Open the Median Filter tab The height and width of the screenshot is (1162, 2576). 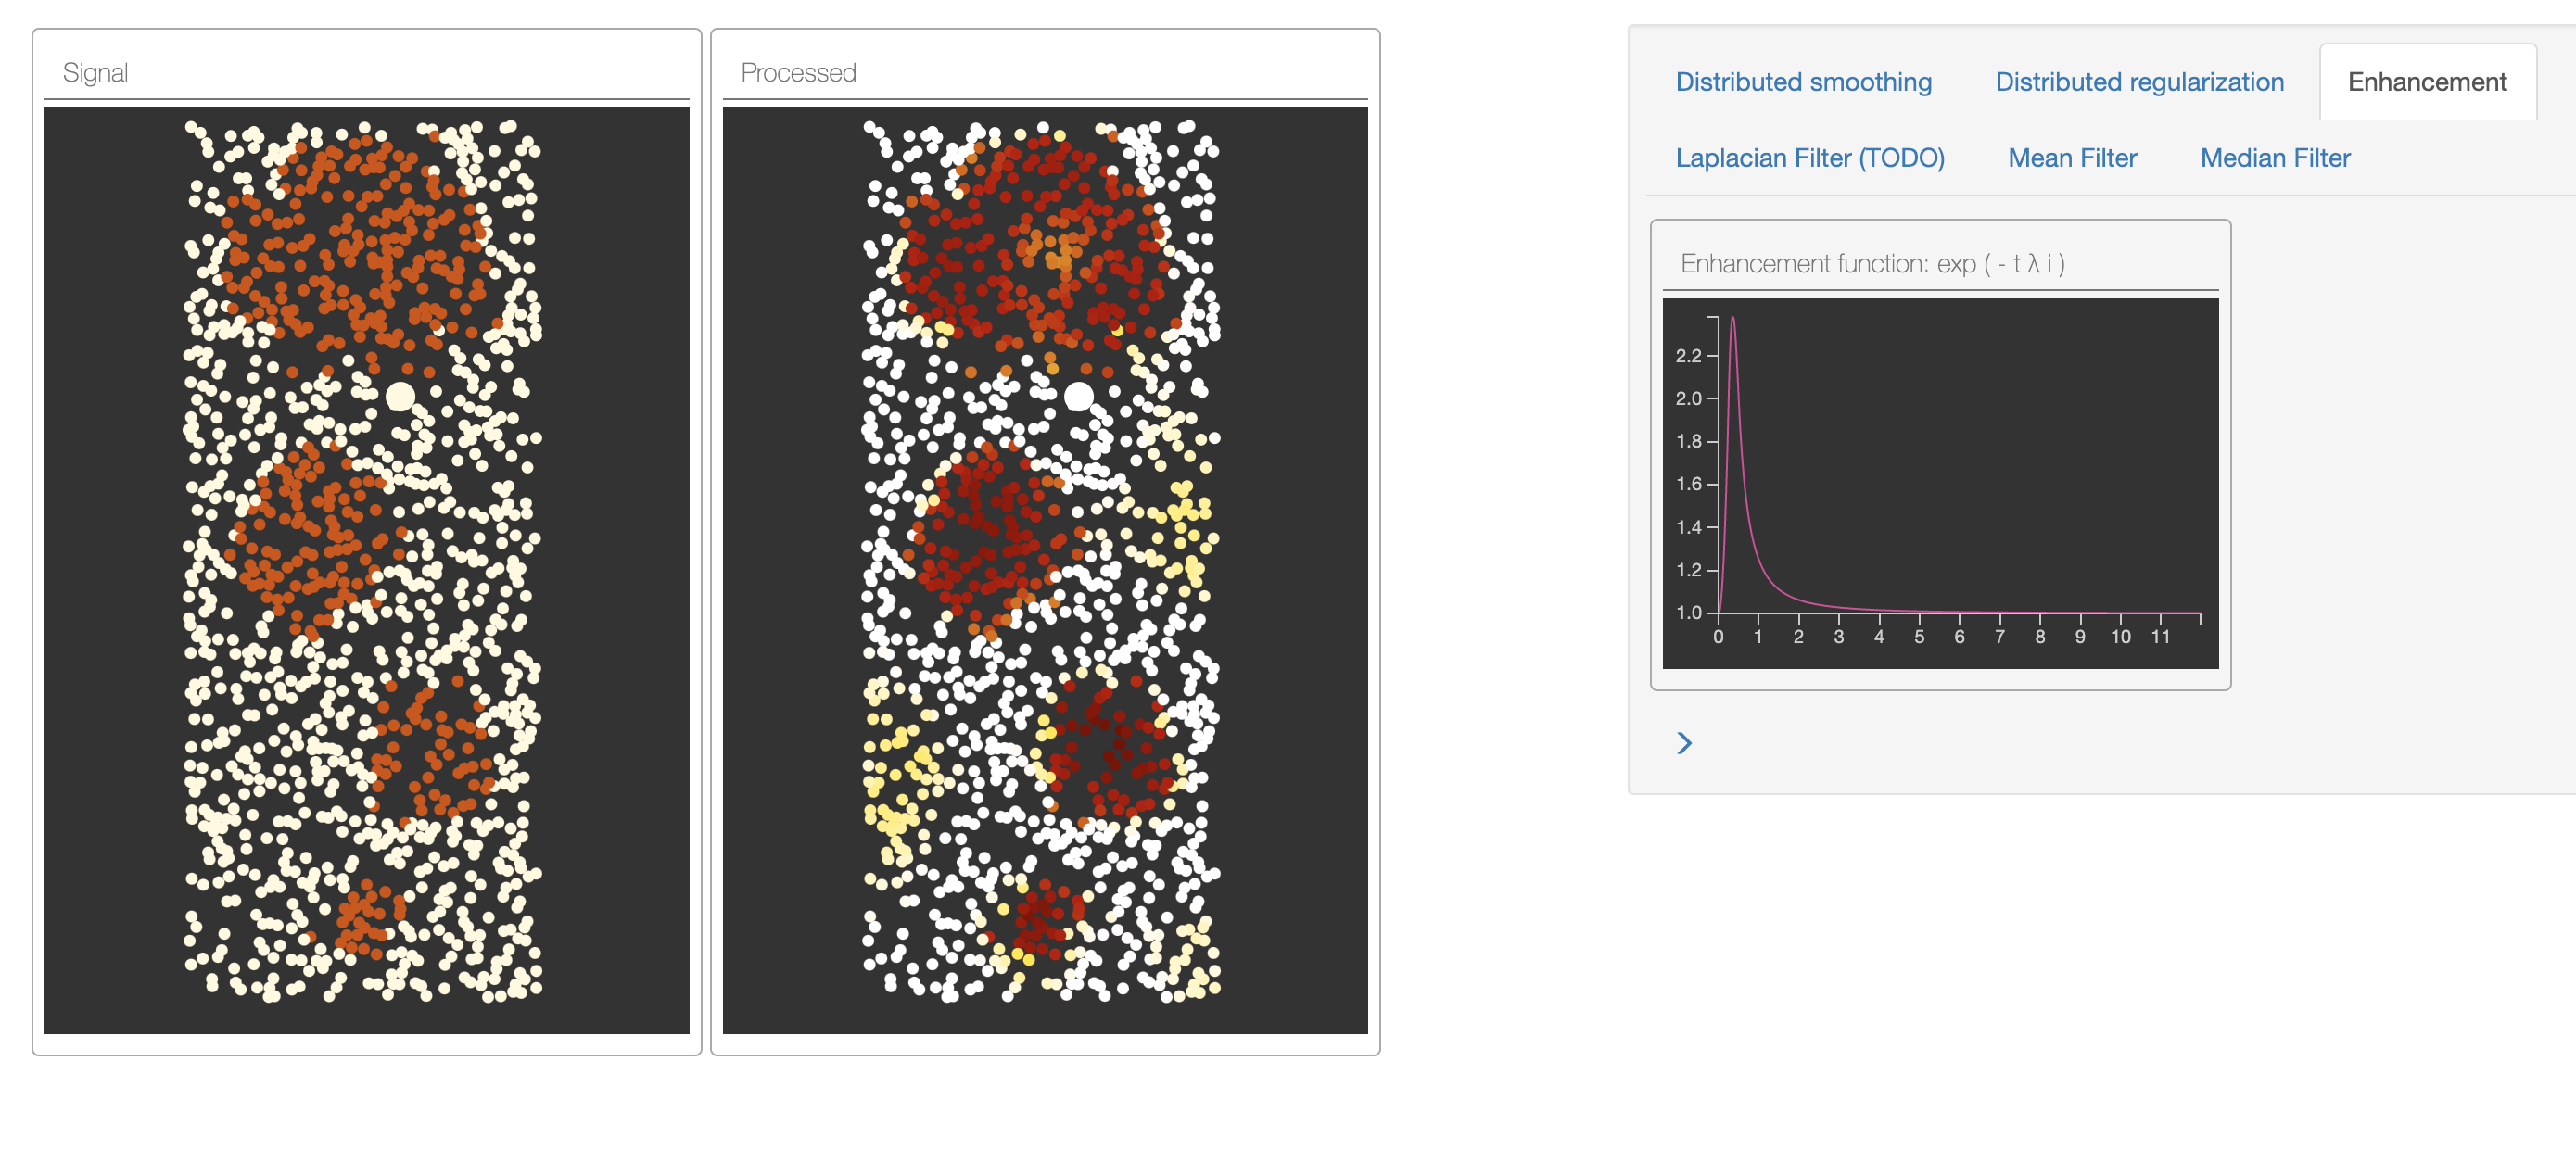(2275, 158)
